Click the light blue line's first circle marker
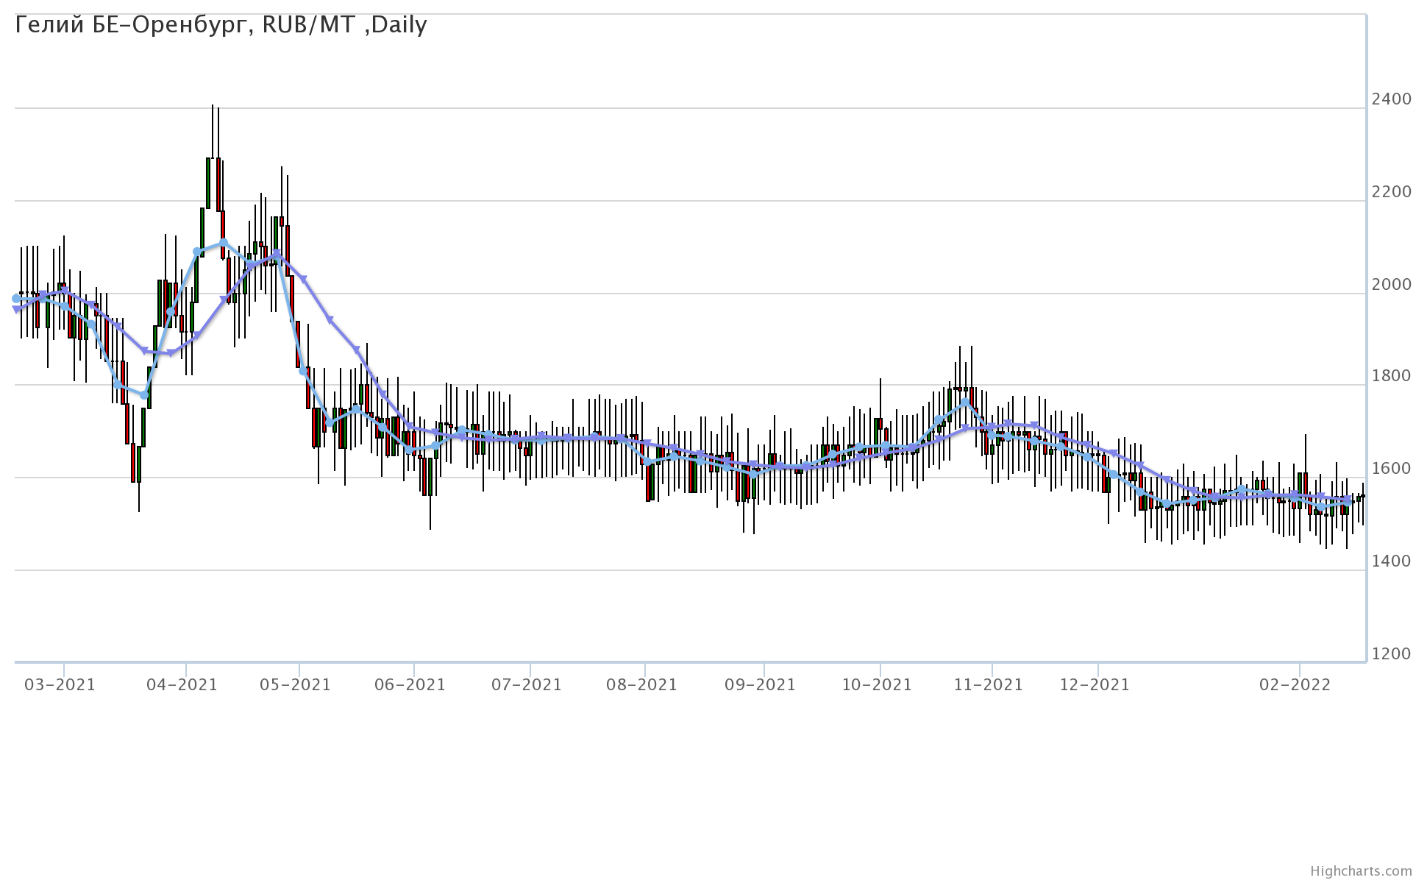 click(15, 299)
